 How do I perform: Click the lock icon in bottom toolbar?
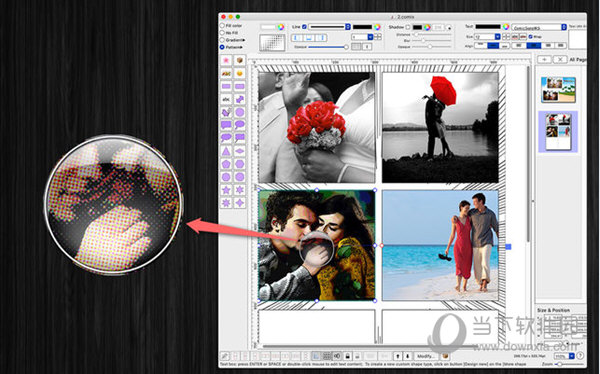pyautogui.click(x=347, y=356)
